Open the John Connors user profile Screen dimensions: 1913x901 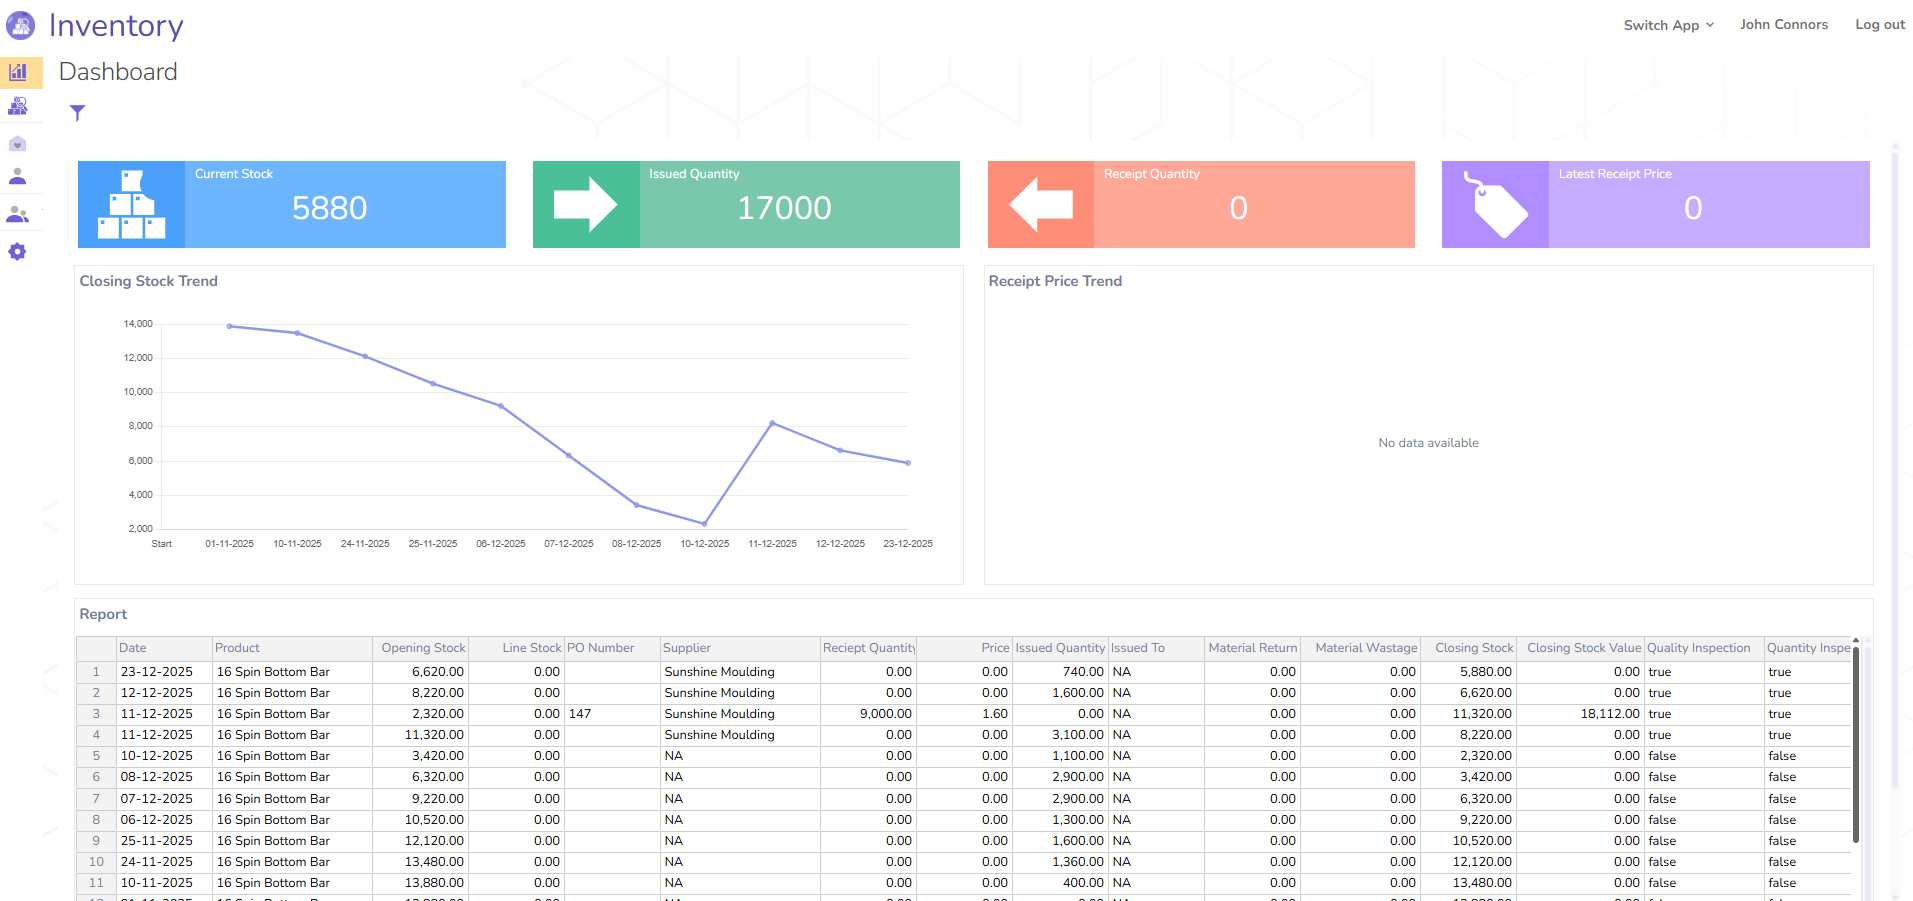[1783, 24]
